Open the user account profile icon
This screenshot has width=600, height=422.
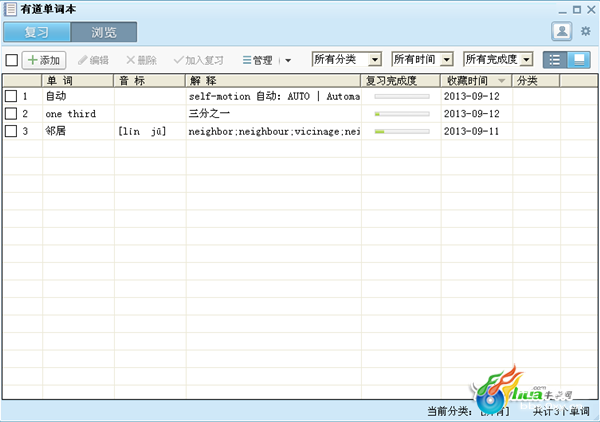point(561,31)
